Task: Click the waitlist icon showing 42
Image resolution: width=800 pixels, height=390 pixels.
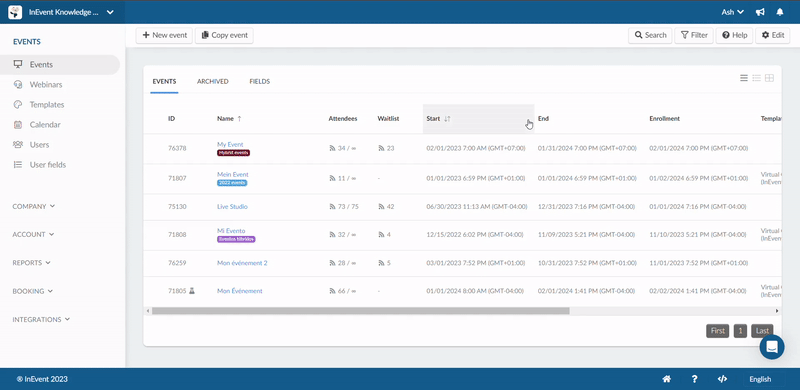Action: click(x=381, y=207)
